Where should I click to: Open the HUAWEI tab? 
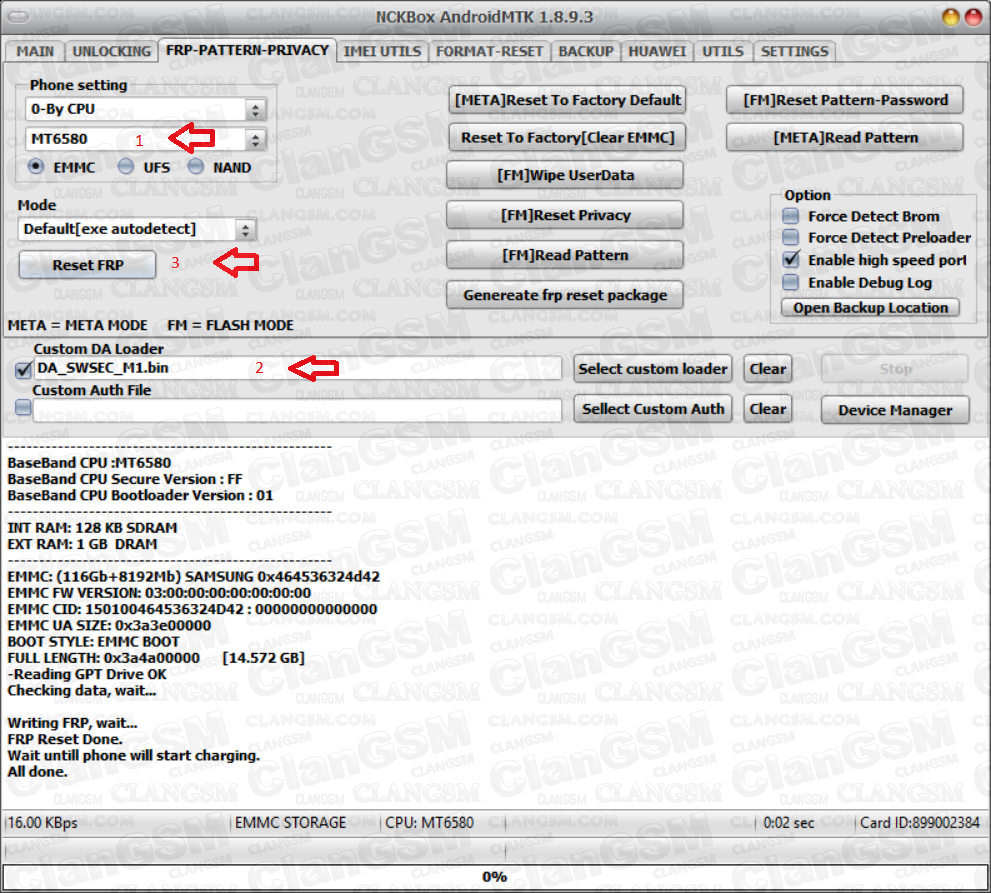(x=659, y=51)
